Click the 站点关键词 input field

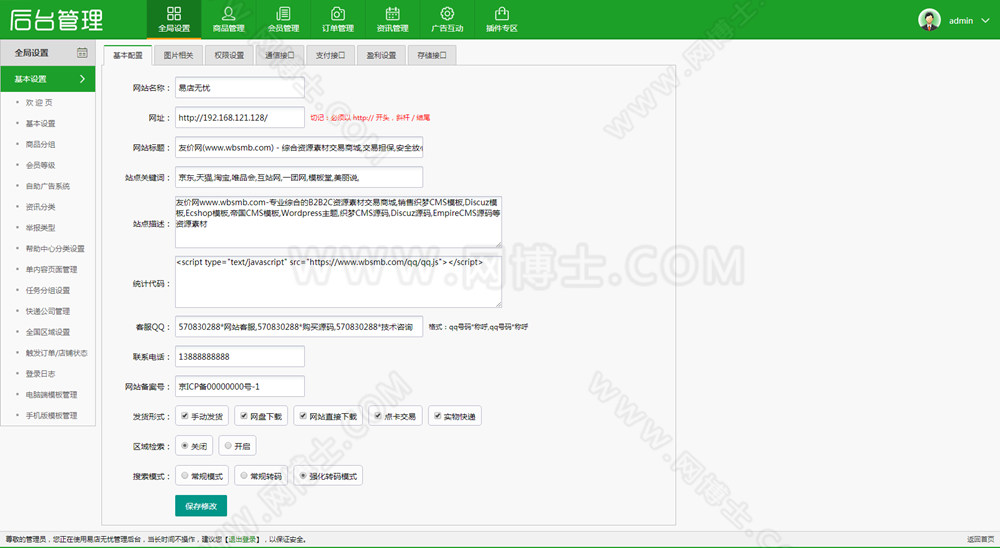[299, 177]
